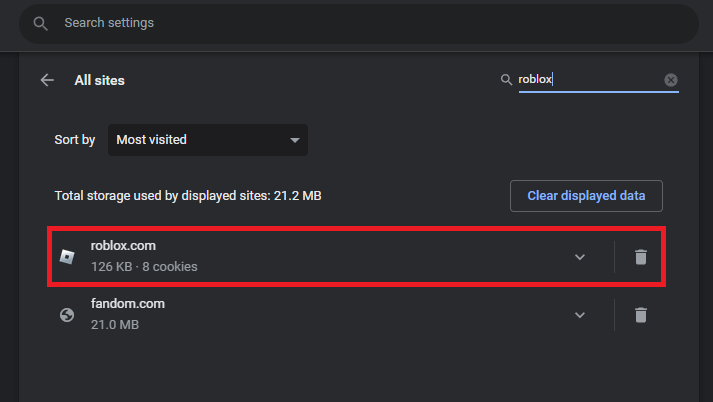Clear the roblox search with the X icon
Image resolution: width=713 pixels, height=402 pixels.
coord(671,80)
